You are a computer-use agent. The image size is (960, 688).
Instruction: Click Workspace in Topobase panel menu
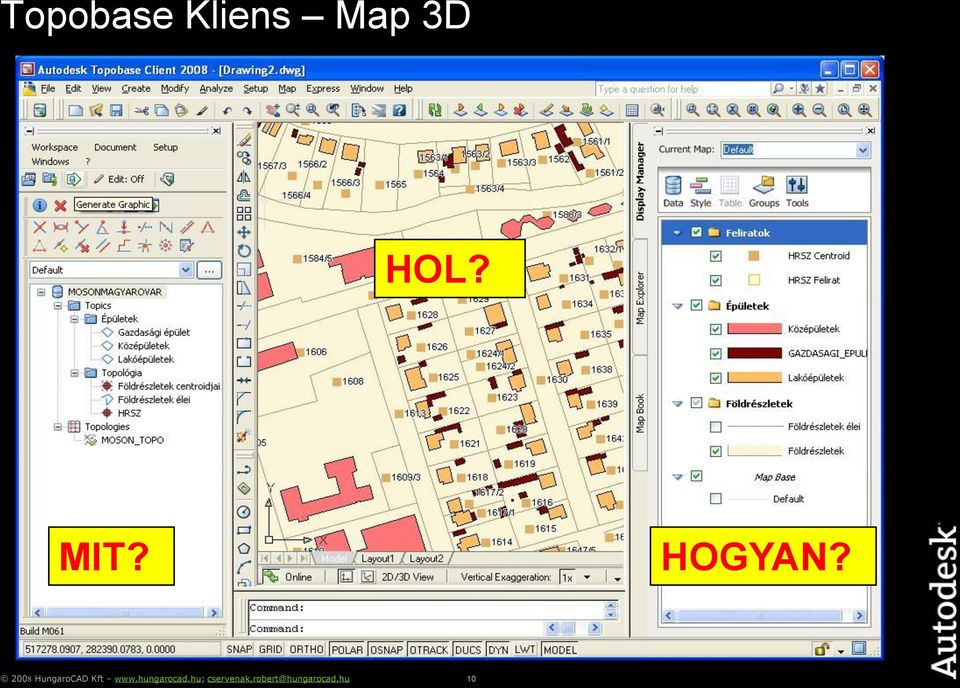pos(54,148)
